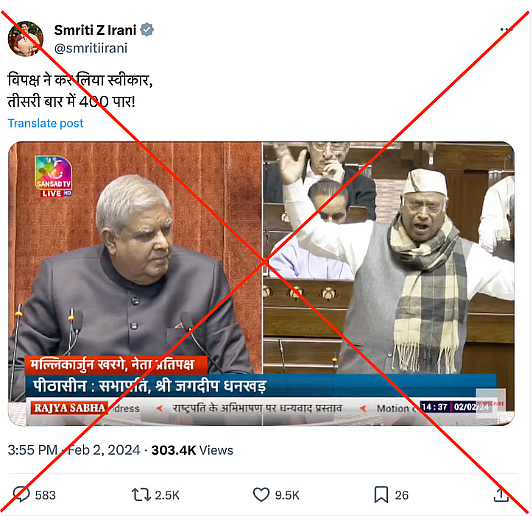Click the 2.5K reposts count

point(167,495)
